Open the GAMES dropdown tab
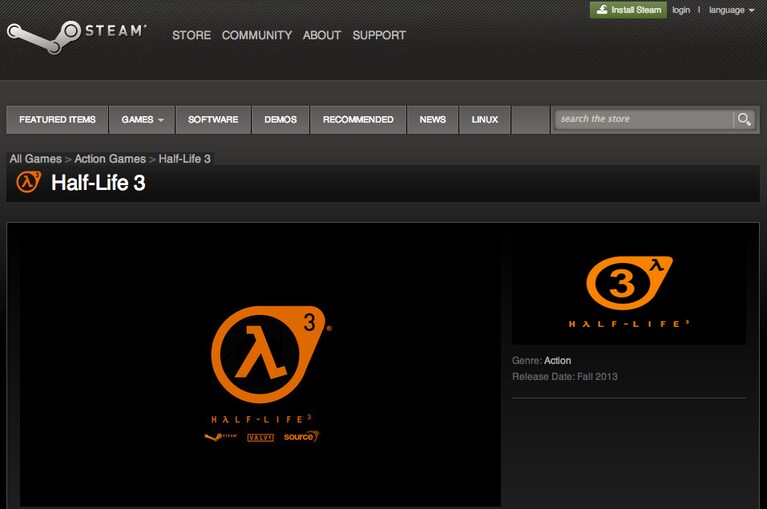This screenshot has width=767, height=509. (x=142, y=120)
